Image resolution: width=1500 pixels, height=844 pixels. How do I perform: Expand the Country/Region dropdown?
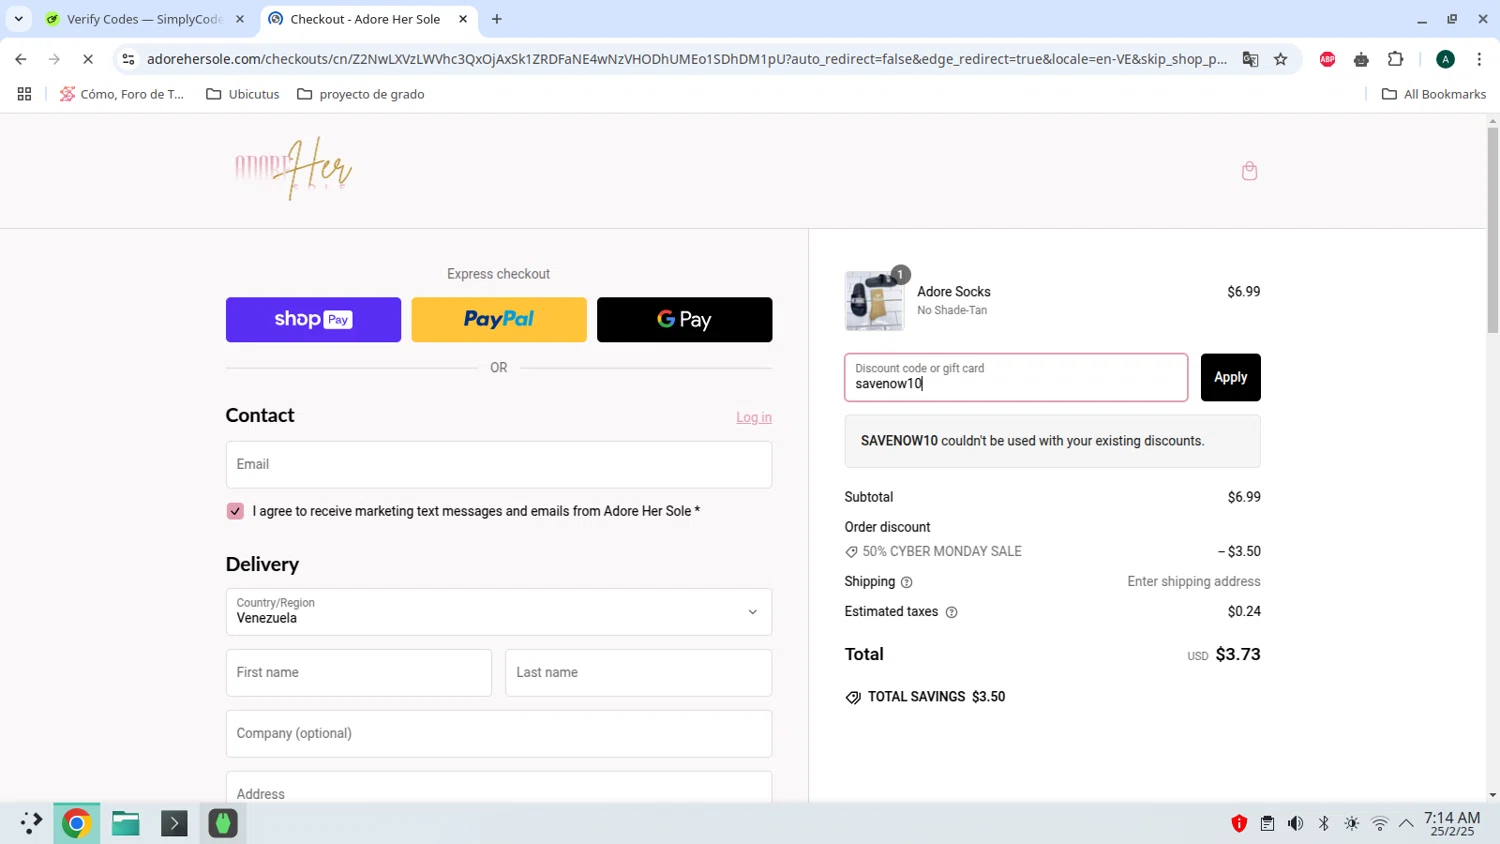499,612
